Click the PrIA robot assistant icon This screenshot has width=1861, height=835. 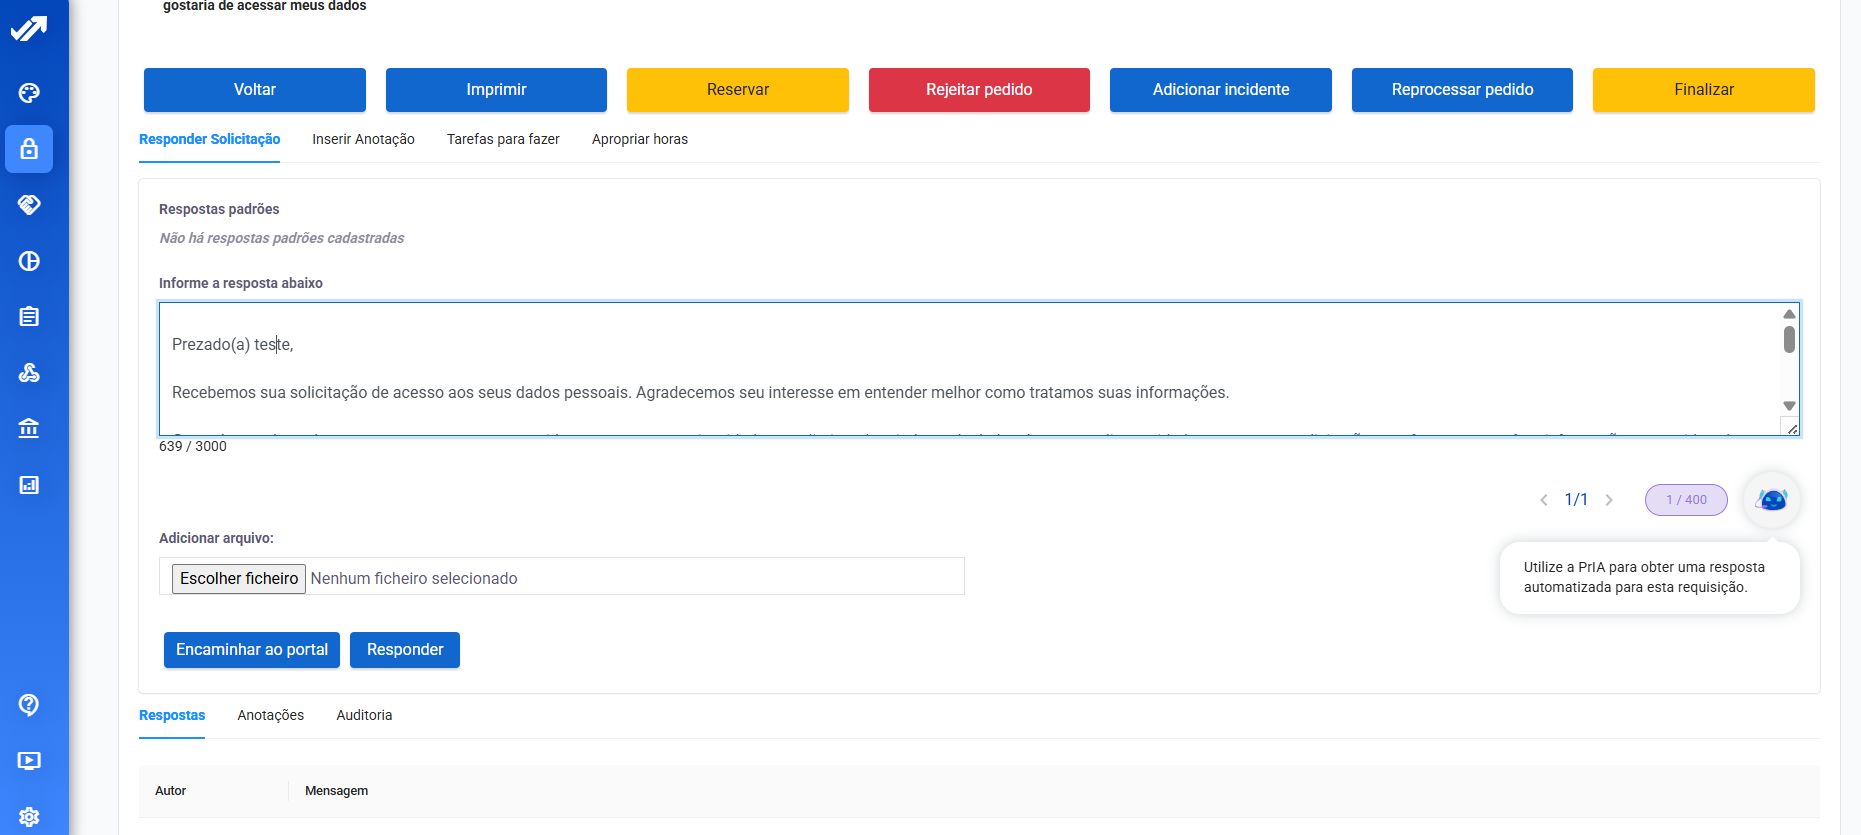[1771, 499]
